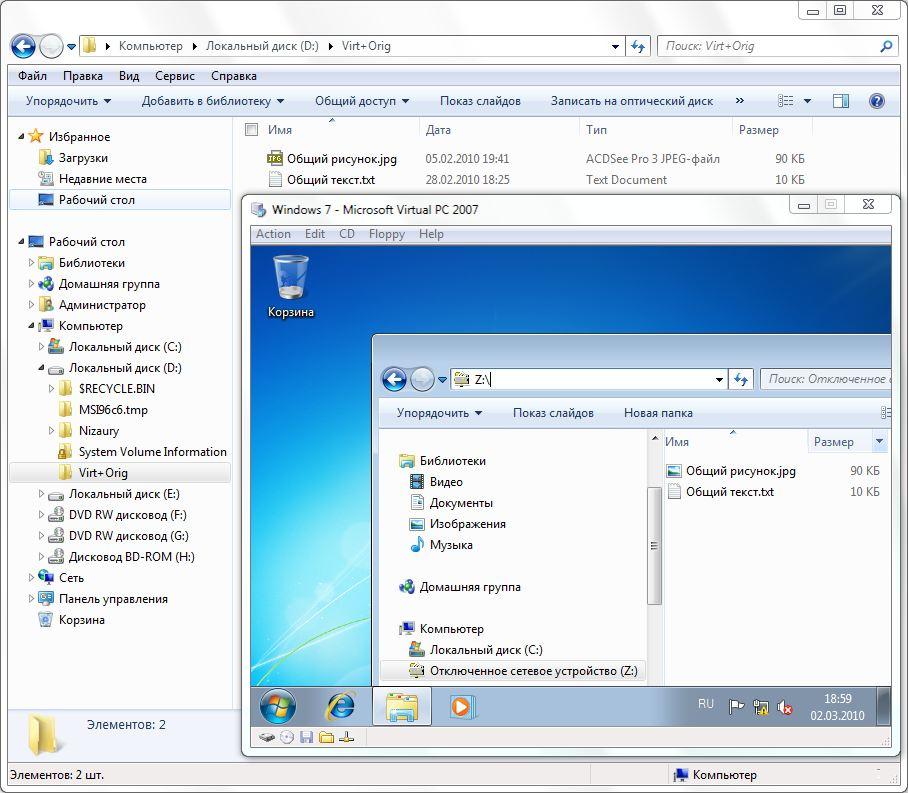Open the Floppy menu in Virtual PC

[386, 234]
